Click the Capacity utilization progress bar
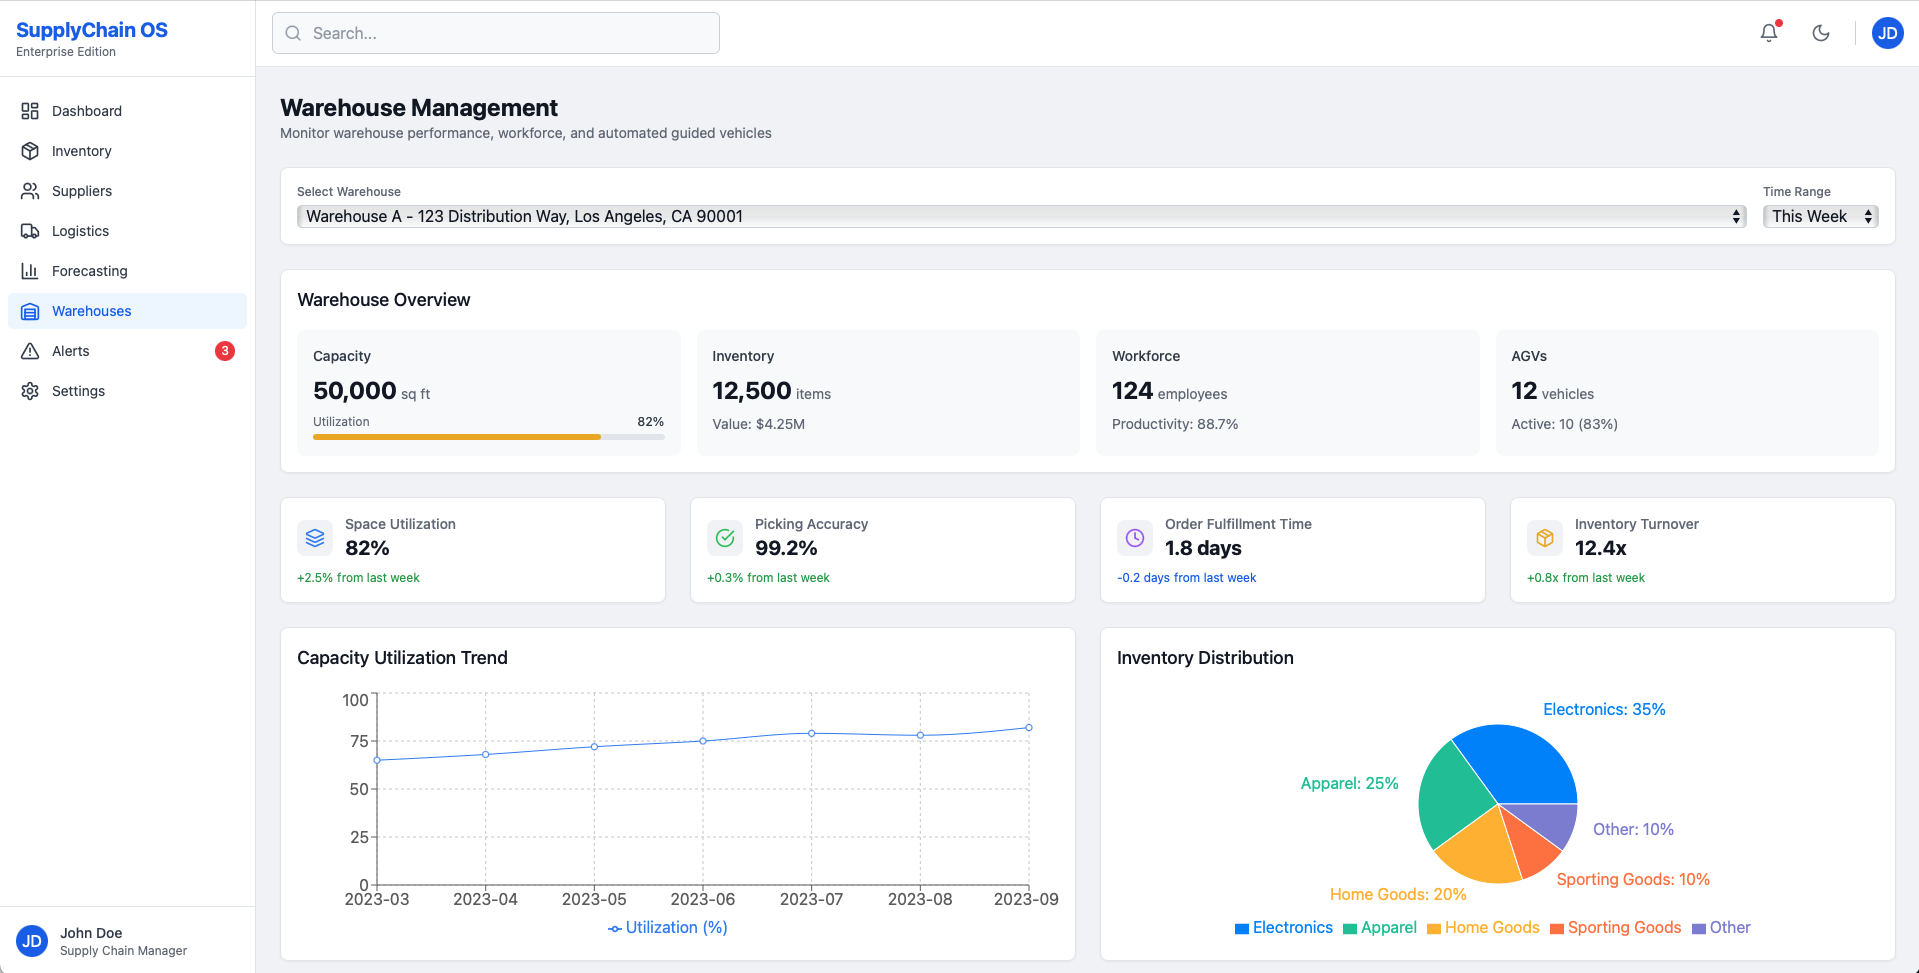This screenshot has width=1919, height=973. pos(488,437)
